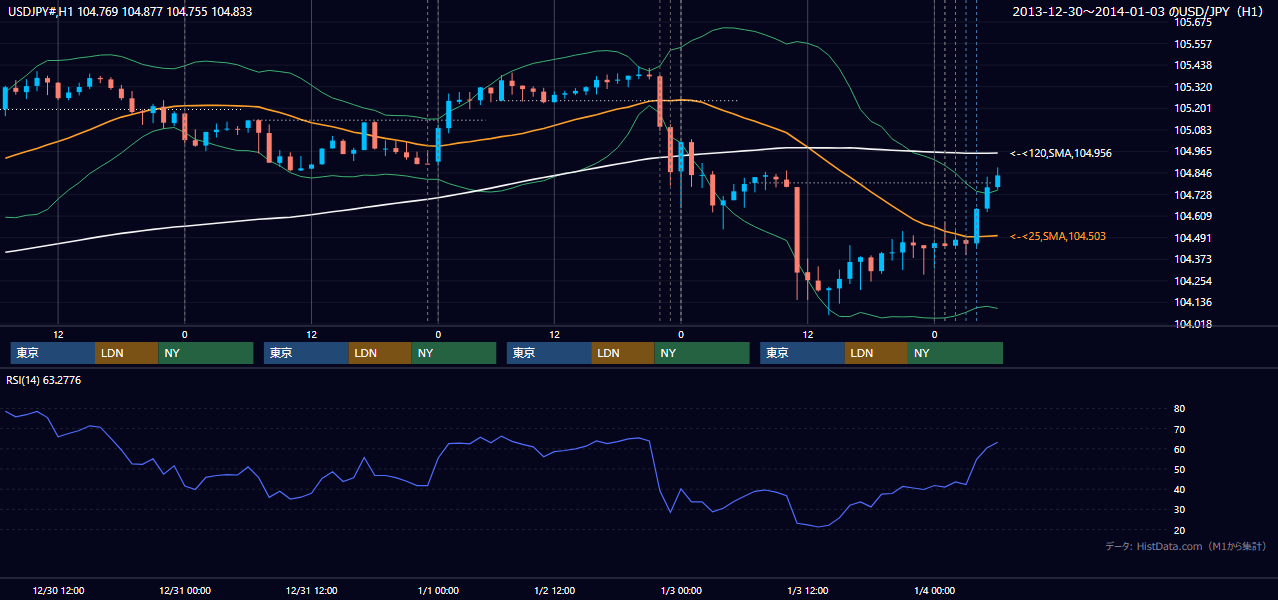The width and height of the screenshot is (1278, 600).
Task: Click the rightmost LDN session bar
Action: pyautogui.click(x=876, y=353)
